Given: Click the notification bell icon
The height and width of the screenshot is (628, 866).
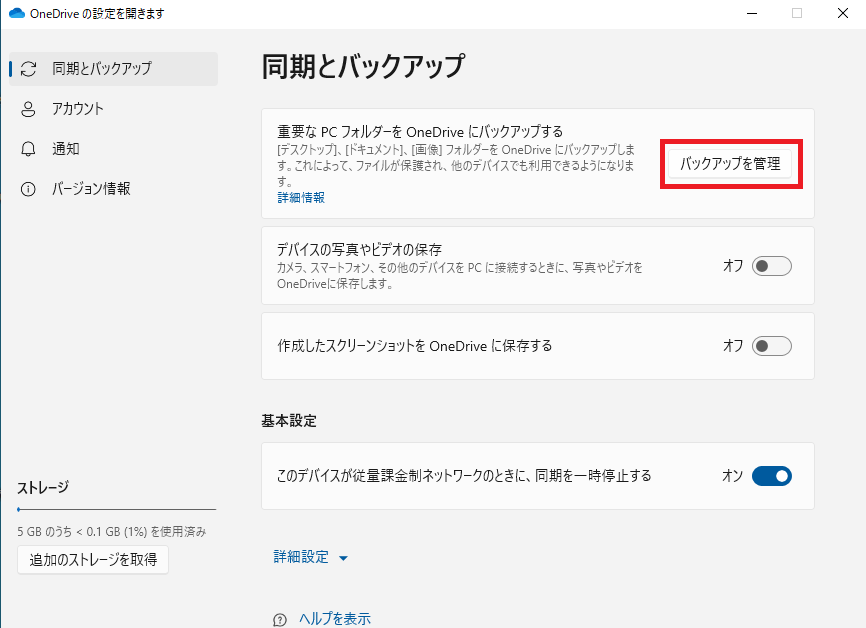Looking at the screenshot, I should [x=28, y=149].
